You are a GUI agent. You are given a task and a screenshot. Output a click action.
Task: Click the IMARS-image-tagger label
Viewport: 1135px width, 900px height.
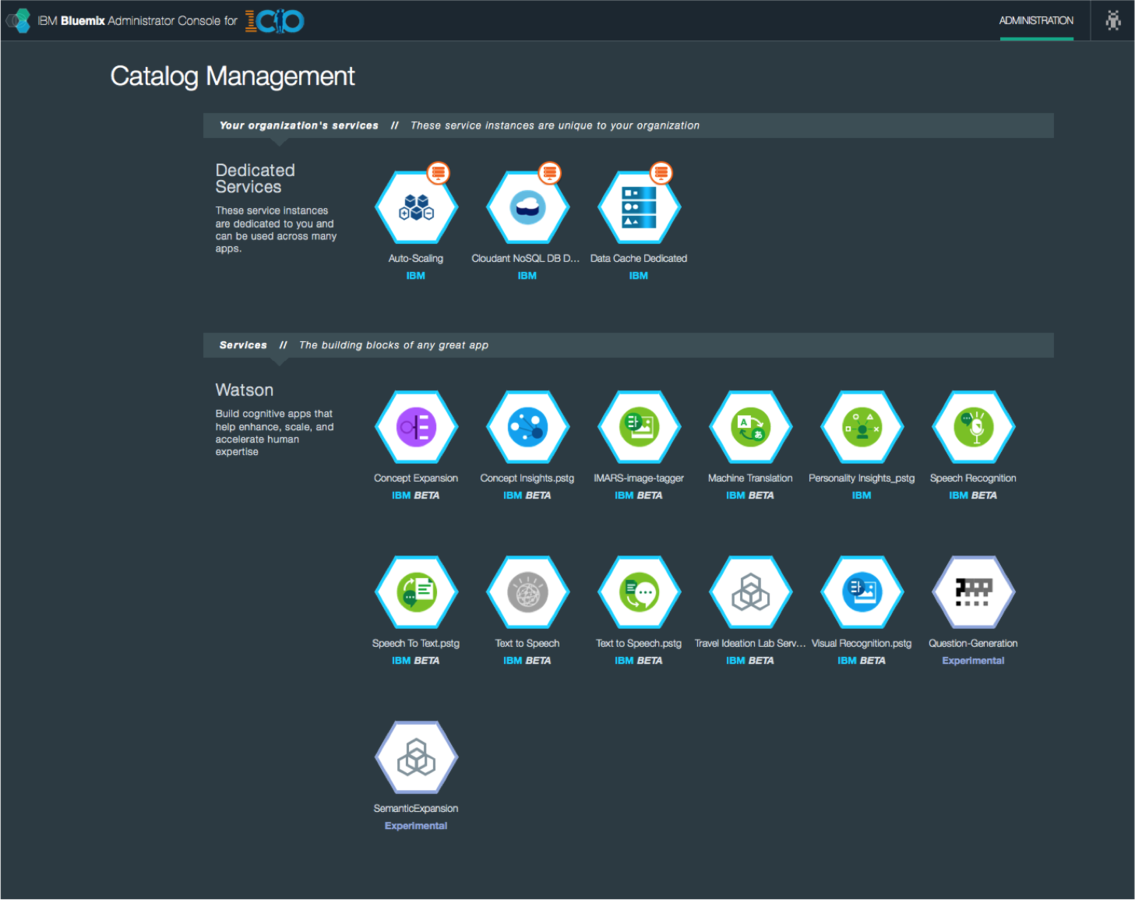638,478
